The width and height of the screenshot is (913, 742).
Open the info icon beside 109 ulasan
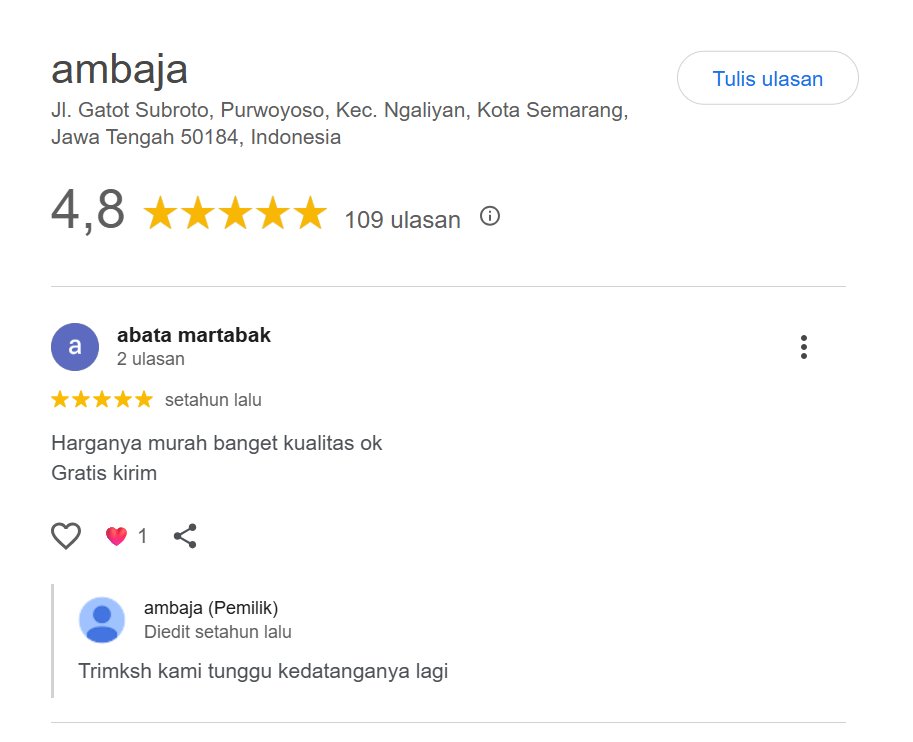[x=489, y=216]
